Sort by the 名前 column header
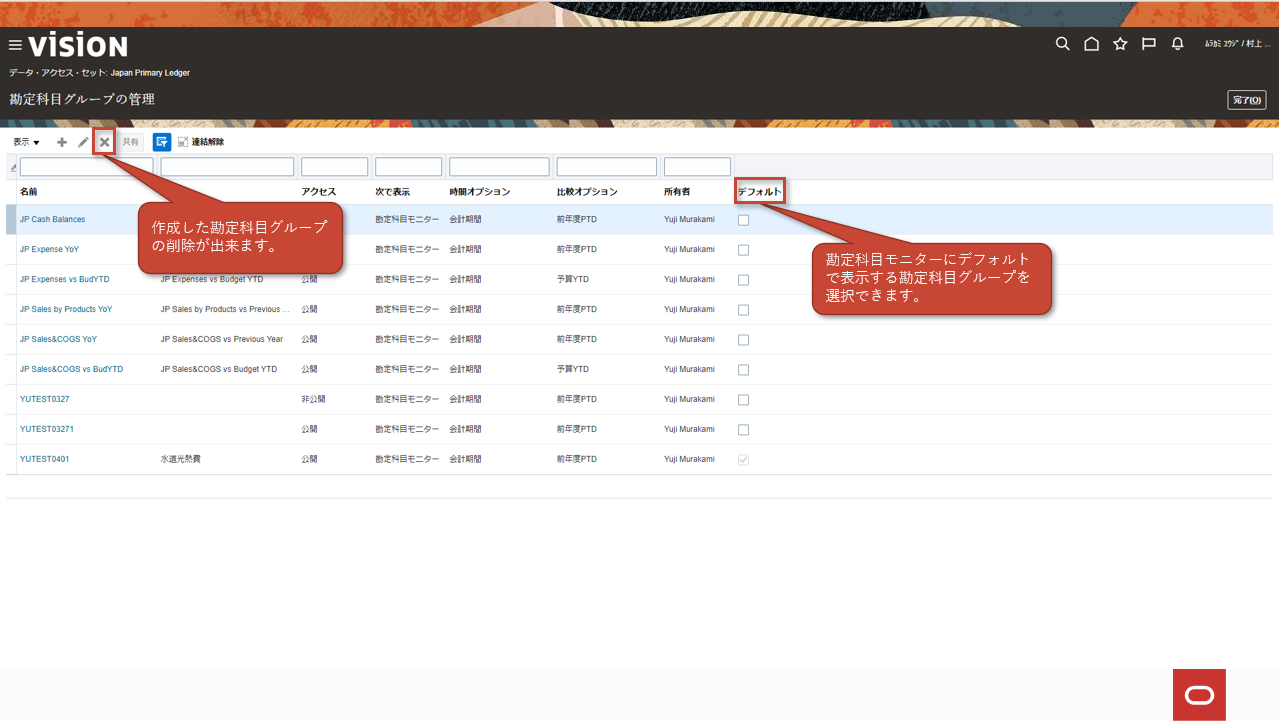The image size is (1279, 721). [29, 191]
